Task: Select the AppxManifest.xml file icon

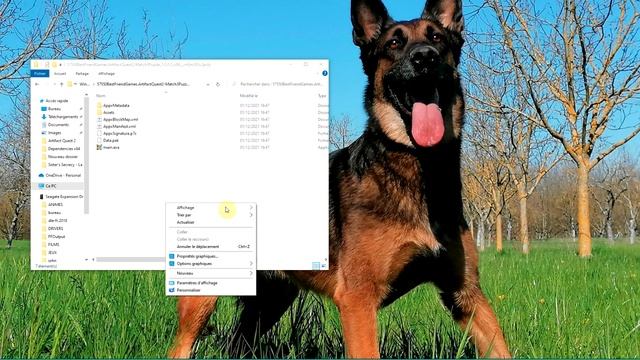Action: [x=99, y=126]
